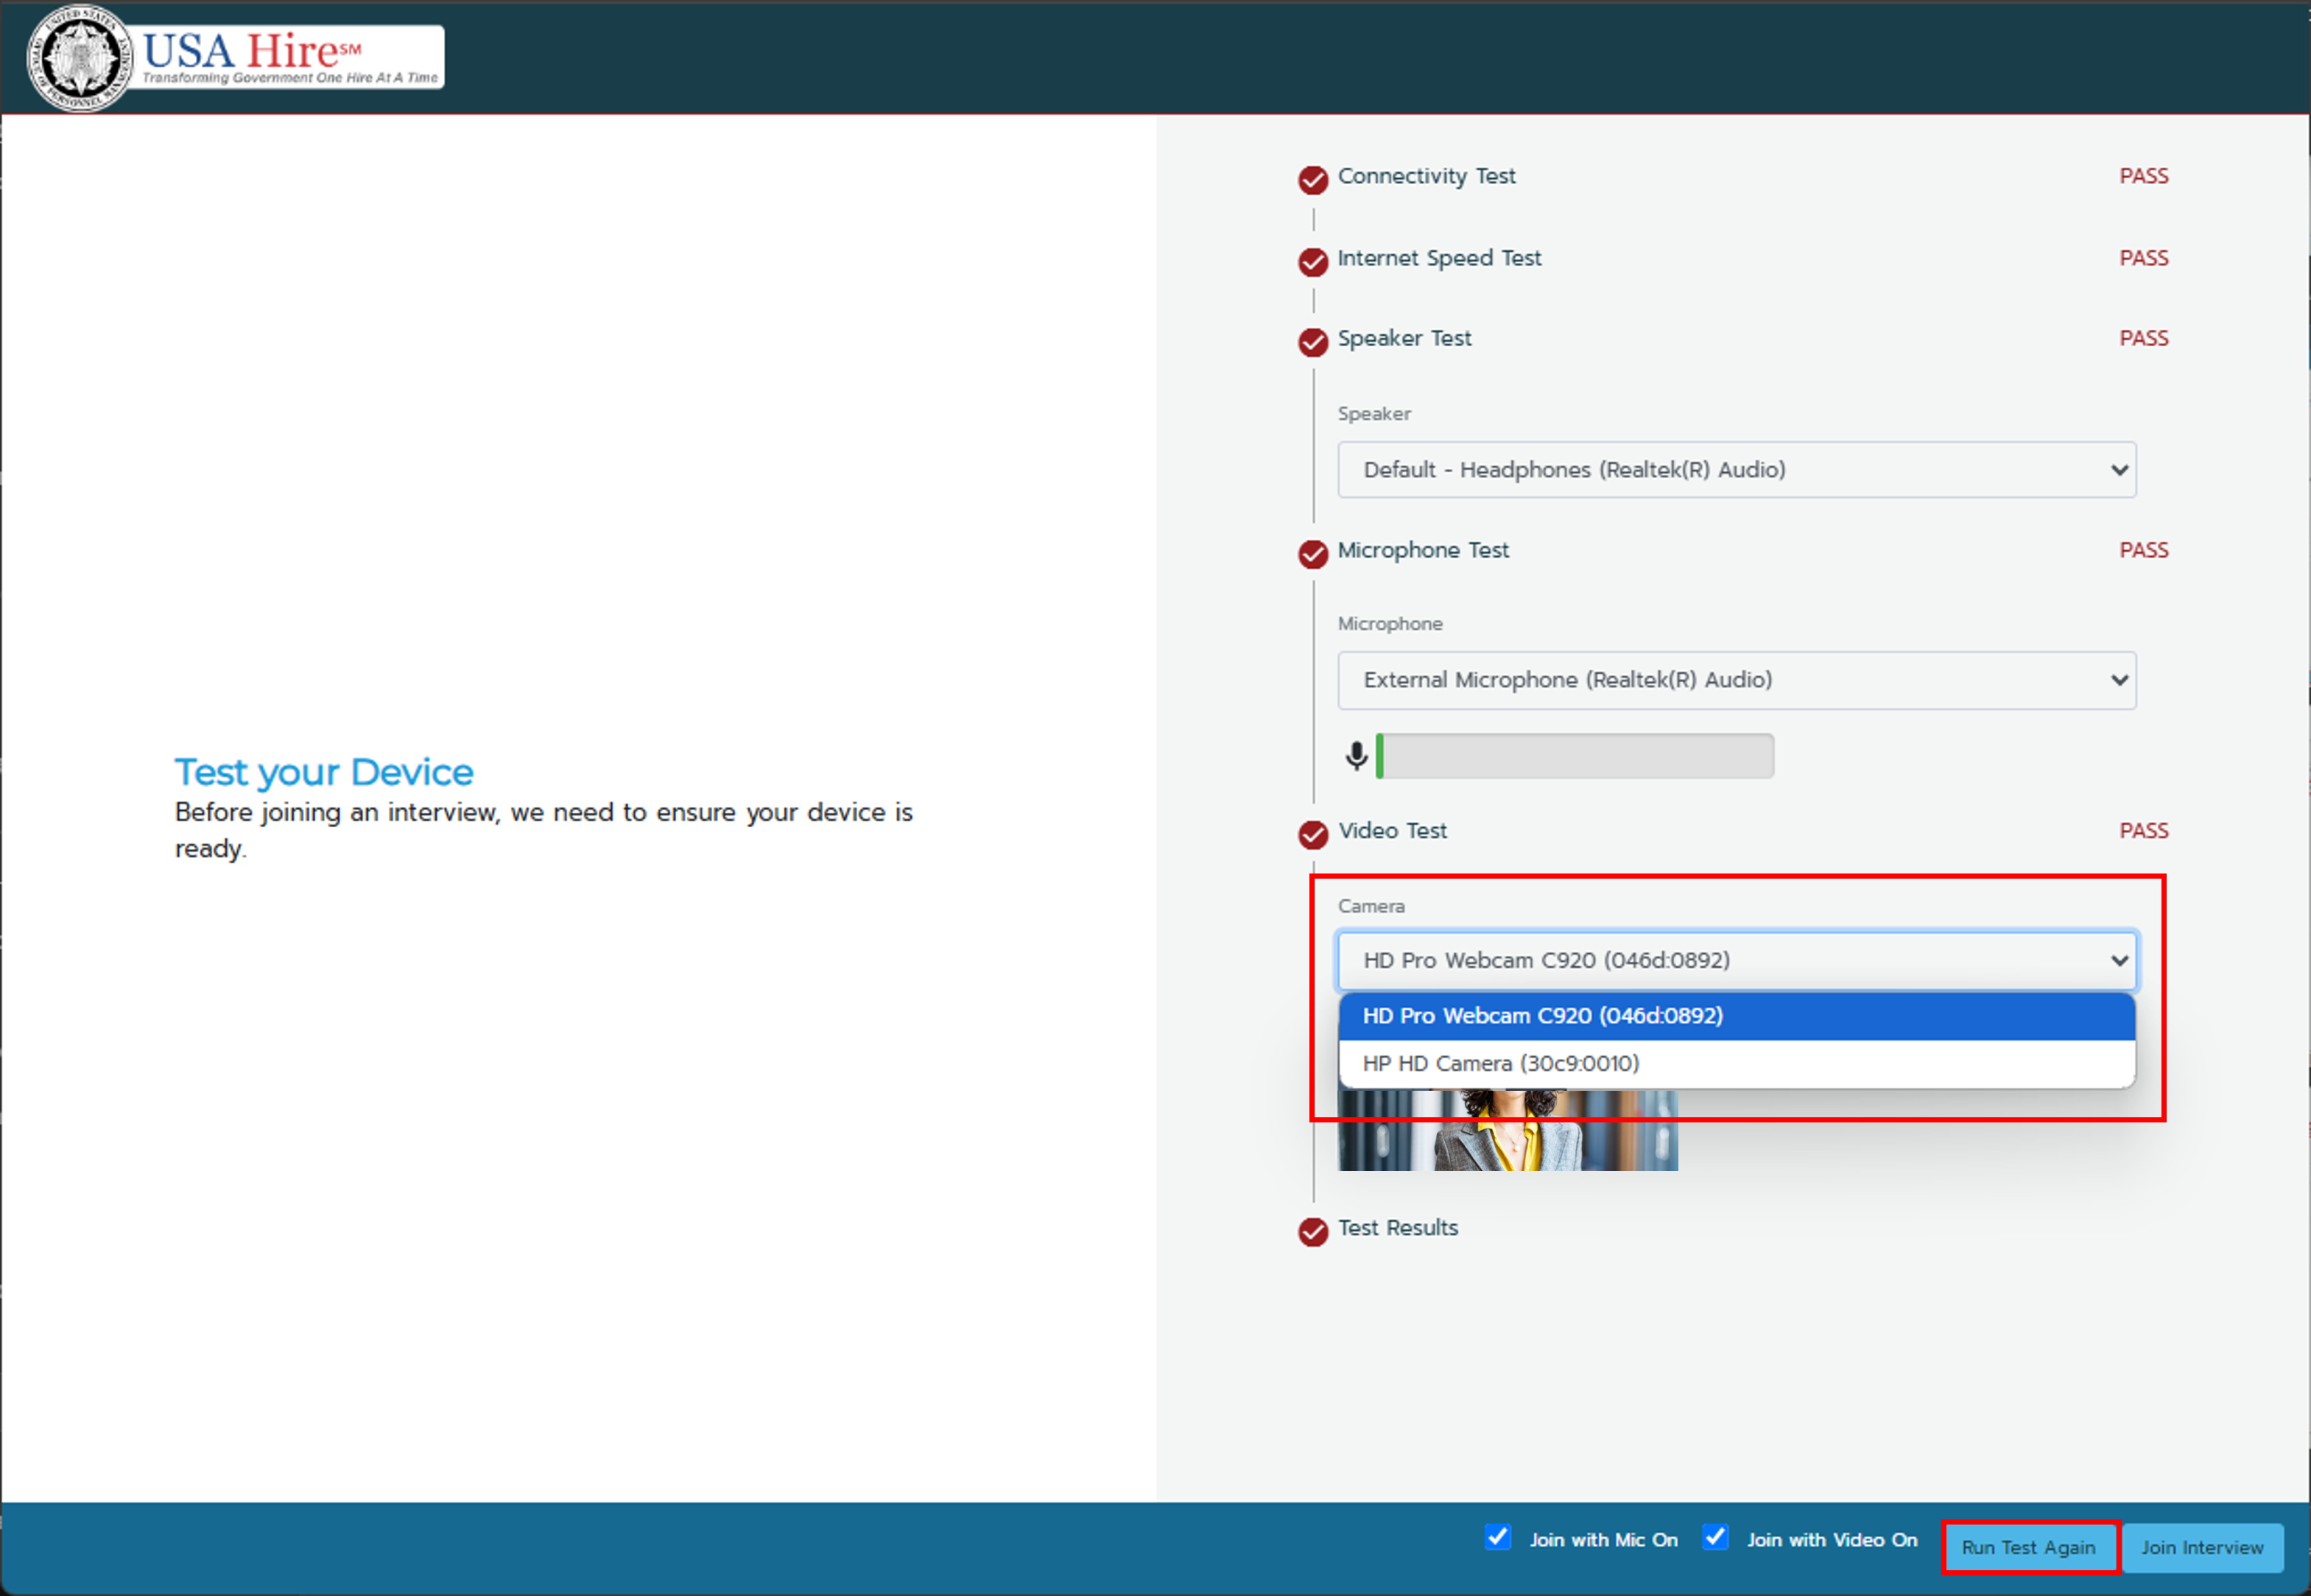Choose HP HD Camera option
The height and width of the screenshot is (1596, 2311).
1737,1063
